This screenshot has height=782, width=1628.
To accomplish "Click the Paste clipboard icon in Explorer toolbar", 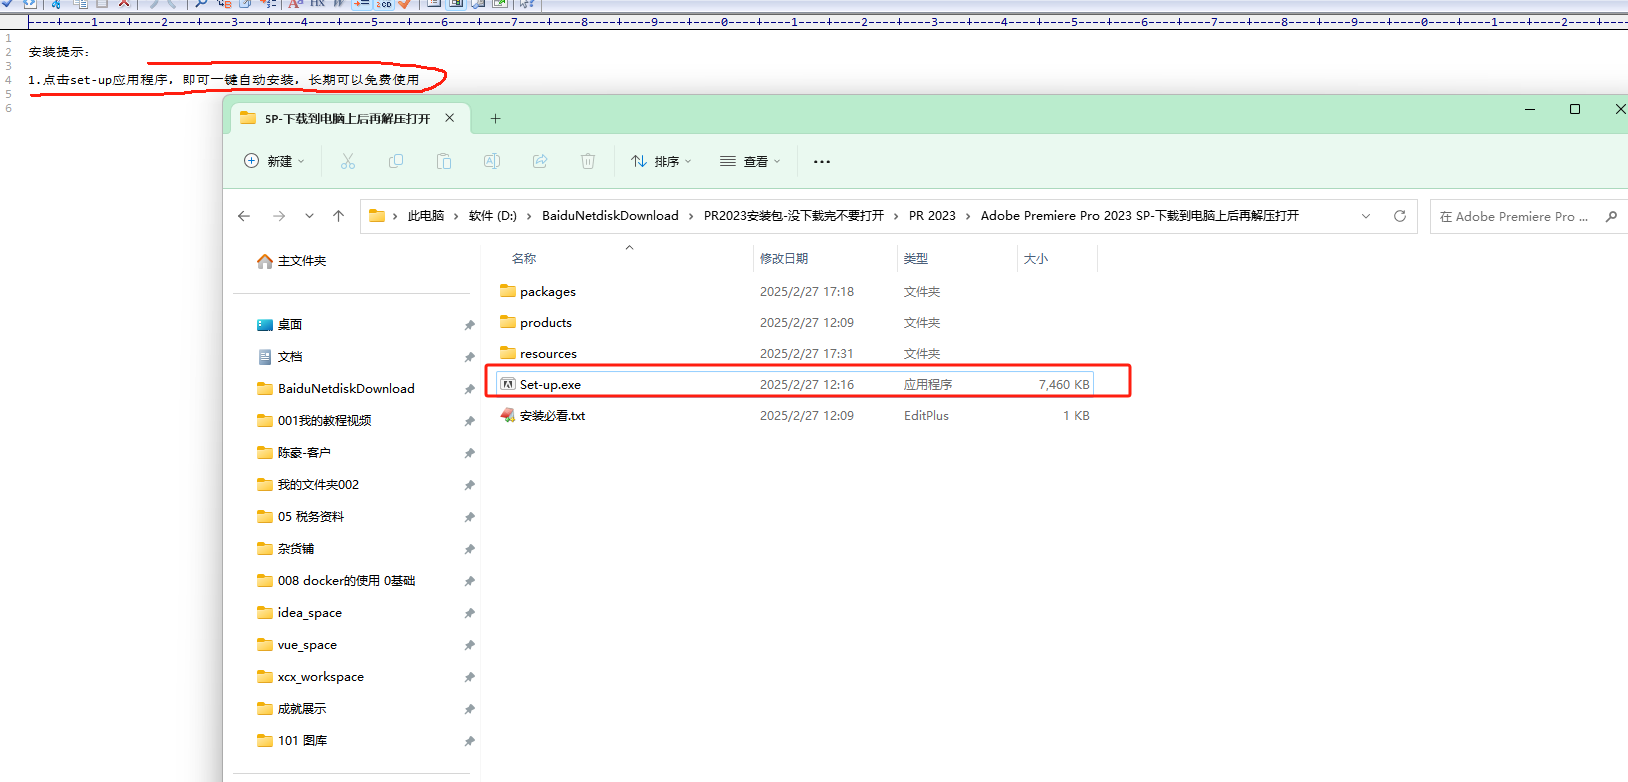I will click(x=444, y=161).
